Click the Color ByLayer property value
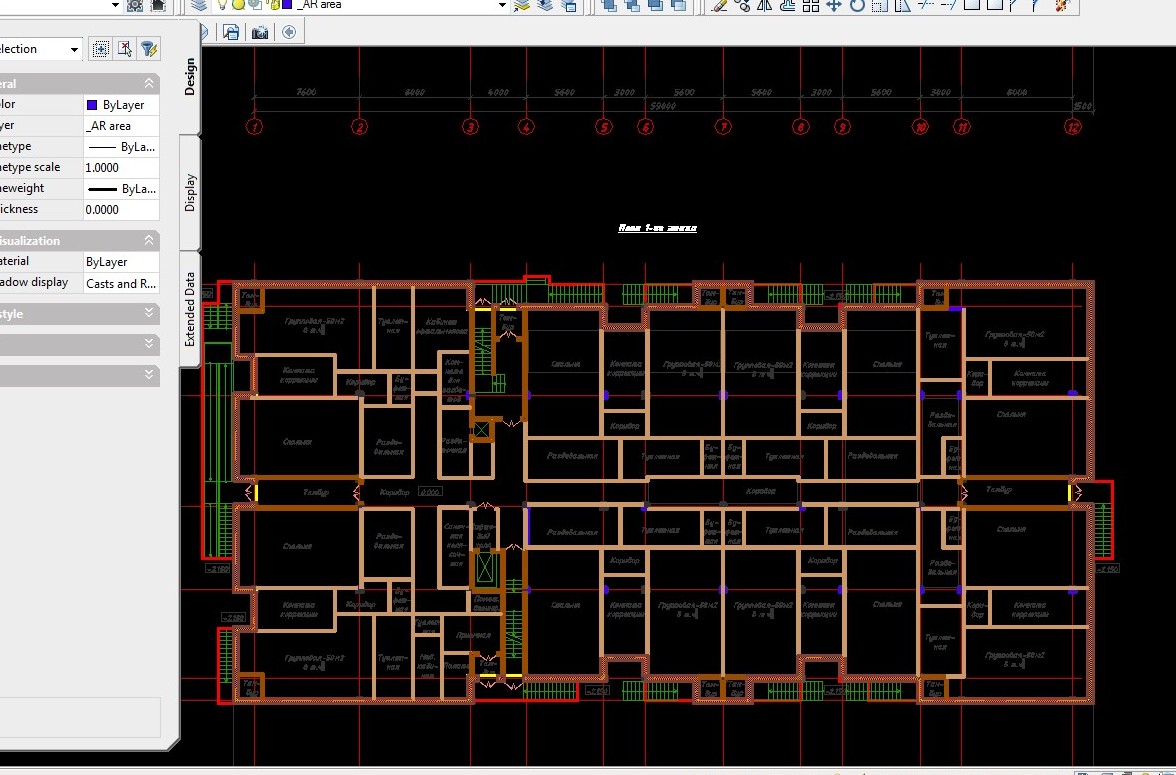 122,105
